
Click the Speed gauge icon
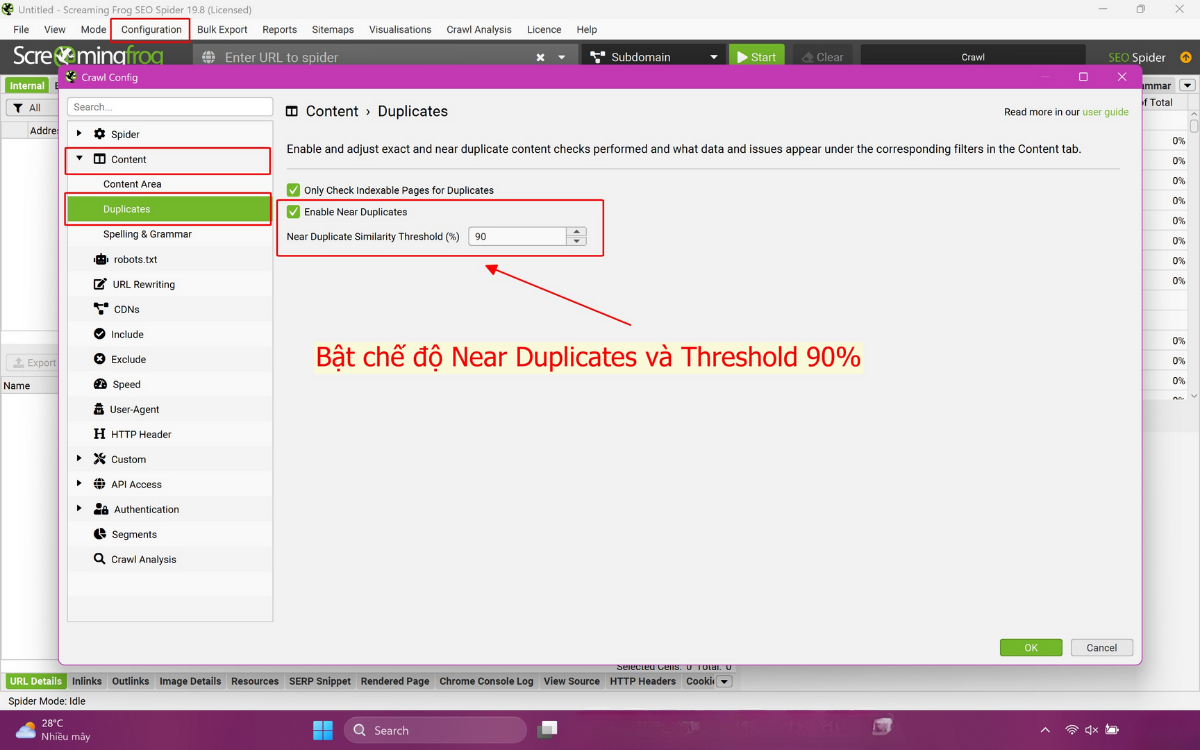click(x=100, y=384)
